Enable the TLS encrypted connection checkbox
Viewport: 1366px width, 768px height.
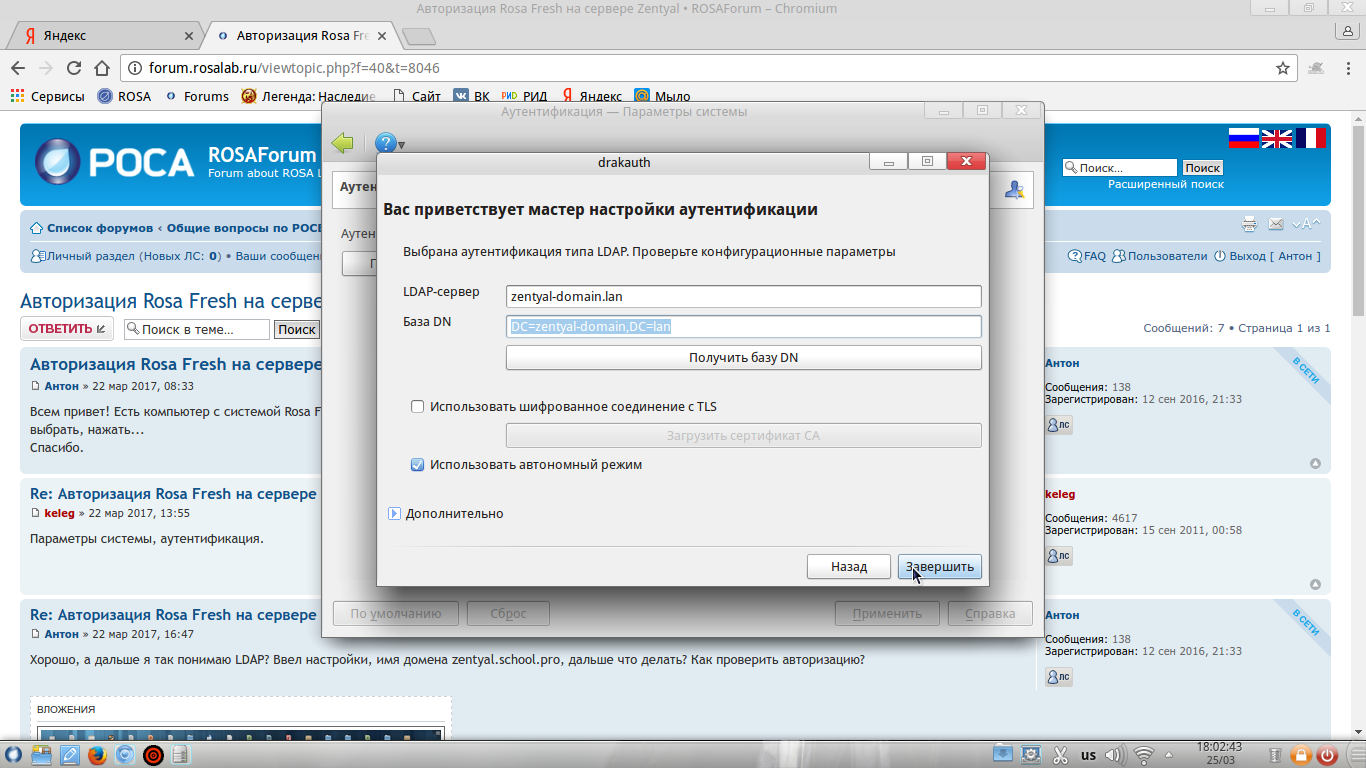click(x=418, y=407)
